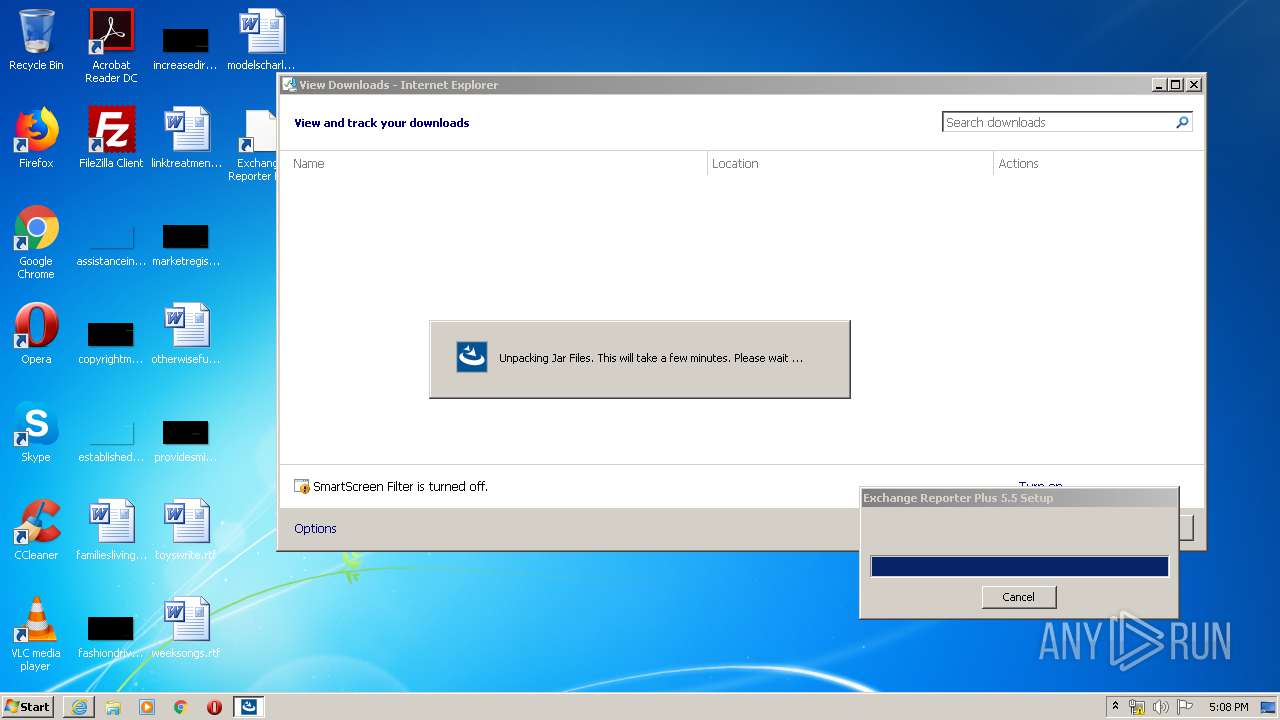Screen dimensions: 1280x720
Task: Open Action Center flag icon
Action: (x=1185, y=707)
